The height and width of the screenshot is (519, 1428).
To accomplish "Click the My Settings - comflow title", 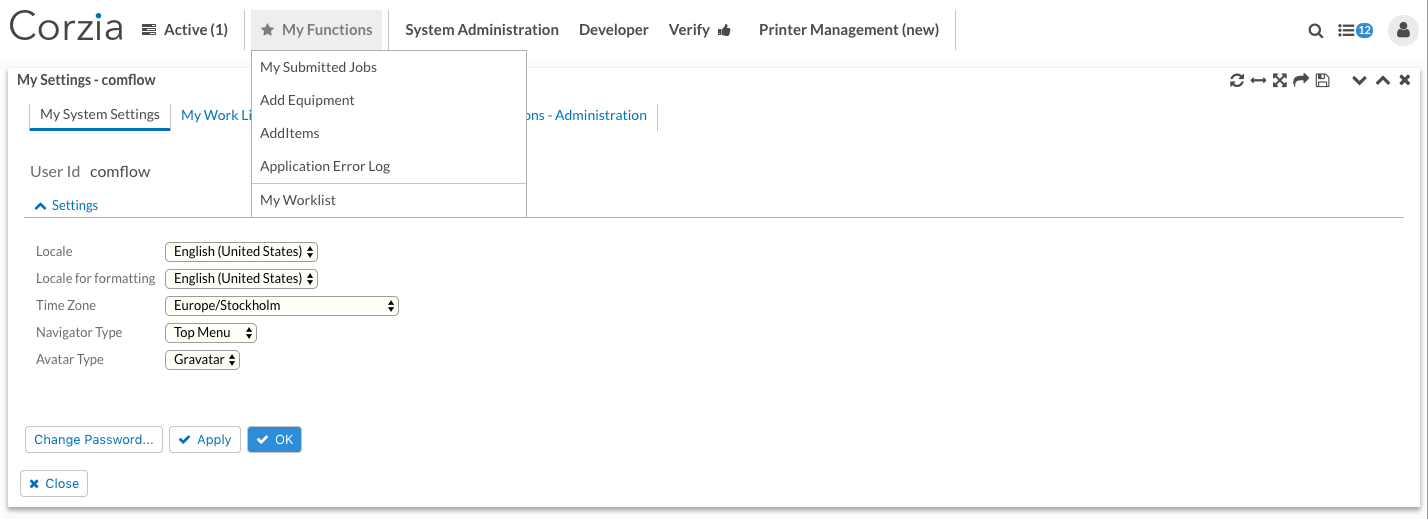I will tap(86, 80).
